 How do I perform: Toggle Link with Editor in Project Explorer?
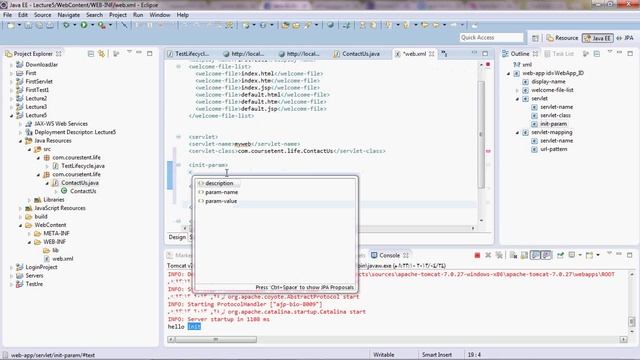tap(102, 53)
